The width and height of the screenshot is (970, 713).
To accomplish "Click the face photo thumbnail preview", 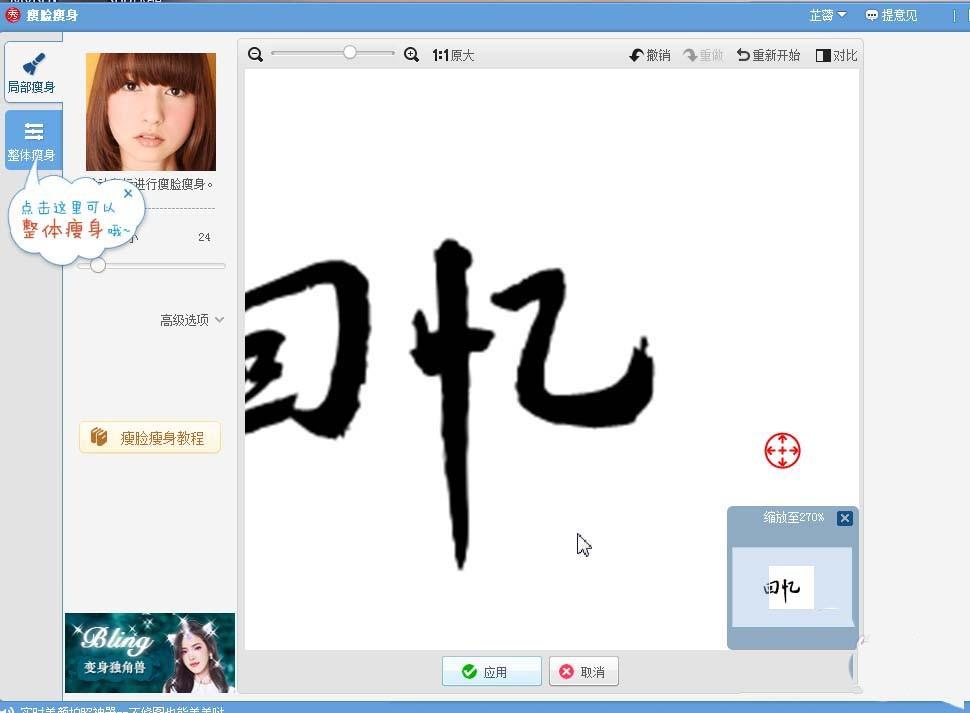I will (x=150, y=111).
